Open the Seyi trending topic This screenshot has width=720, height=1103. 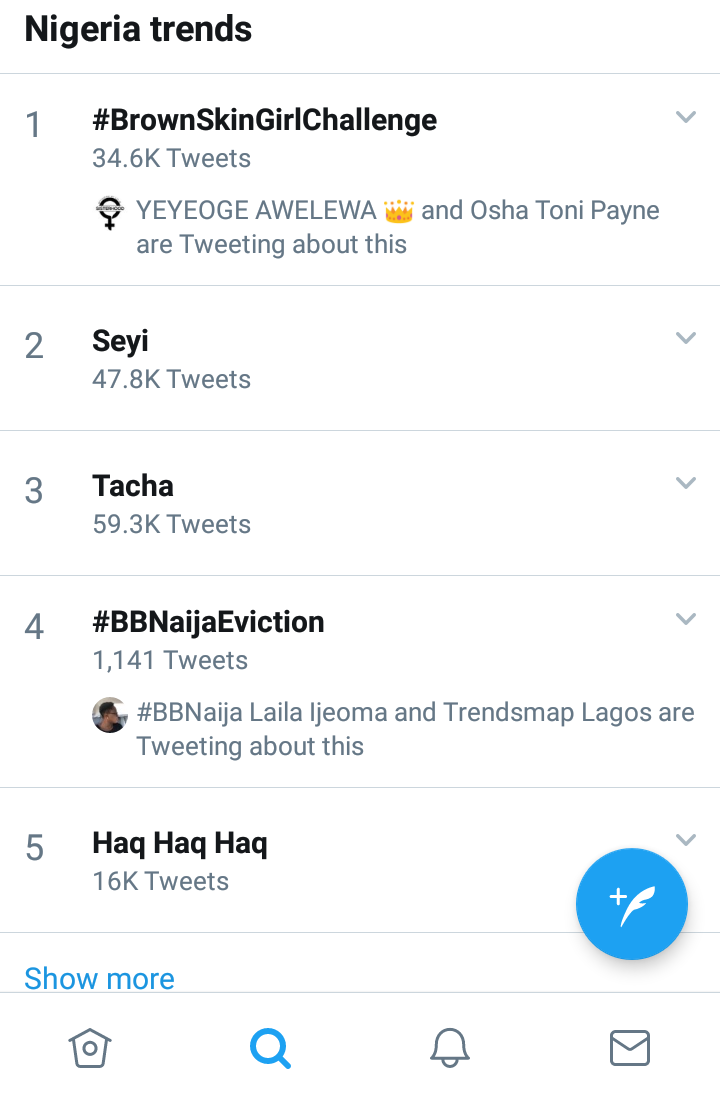(120, 341)
